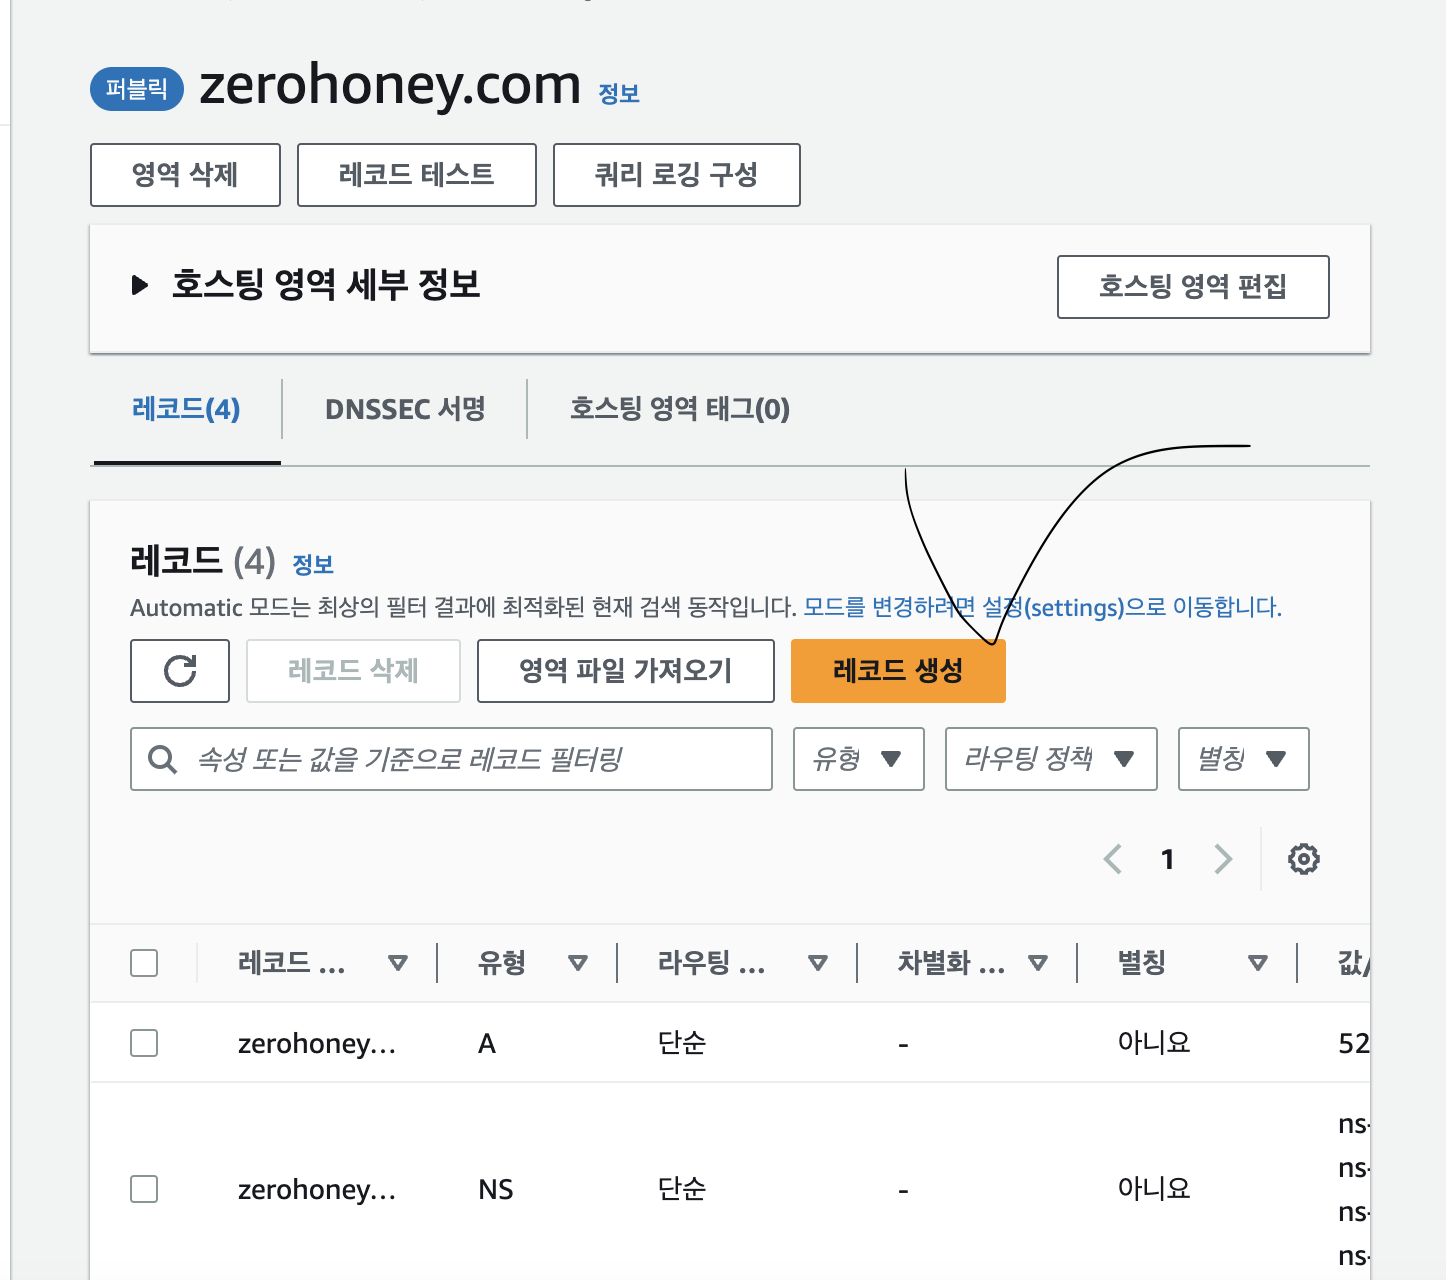This screenshot has height=1280, width=1446.
Task: Sort by 라우팅 column arrow
Action: click(x=818, y=963)
